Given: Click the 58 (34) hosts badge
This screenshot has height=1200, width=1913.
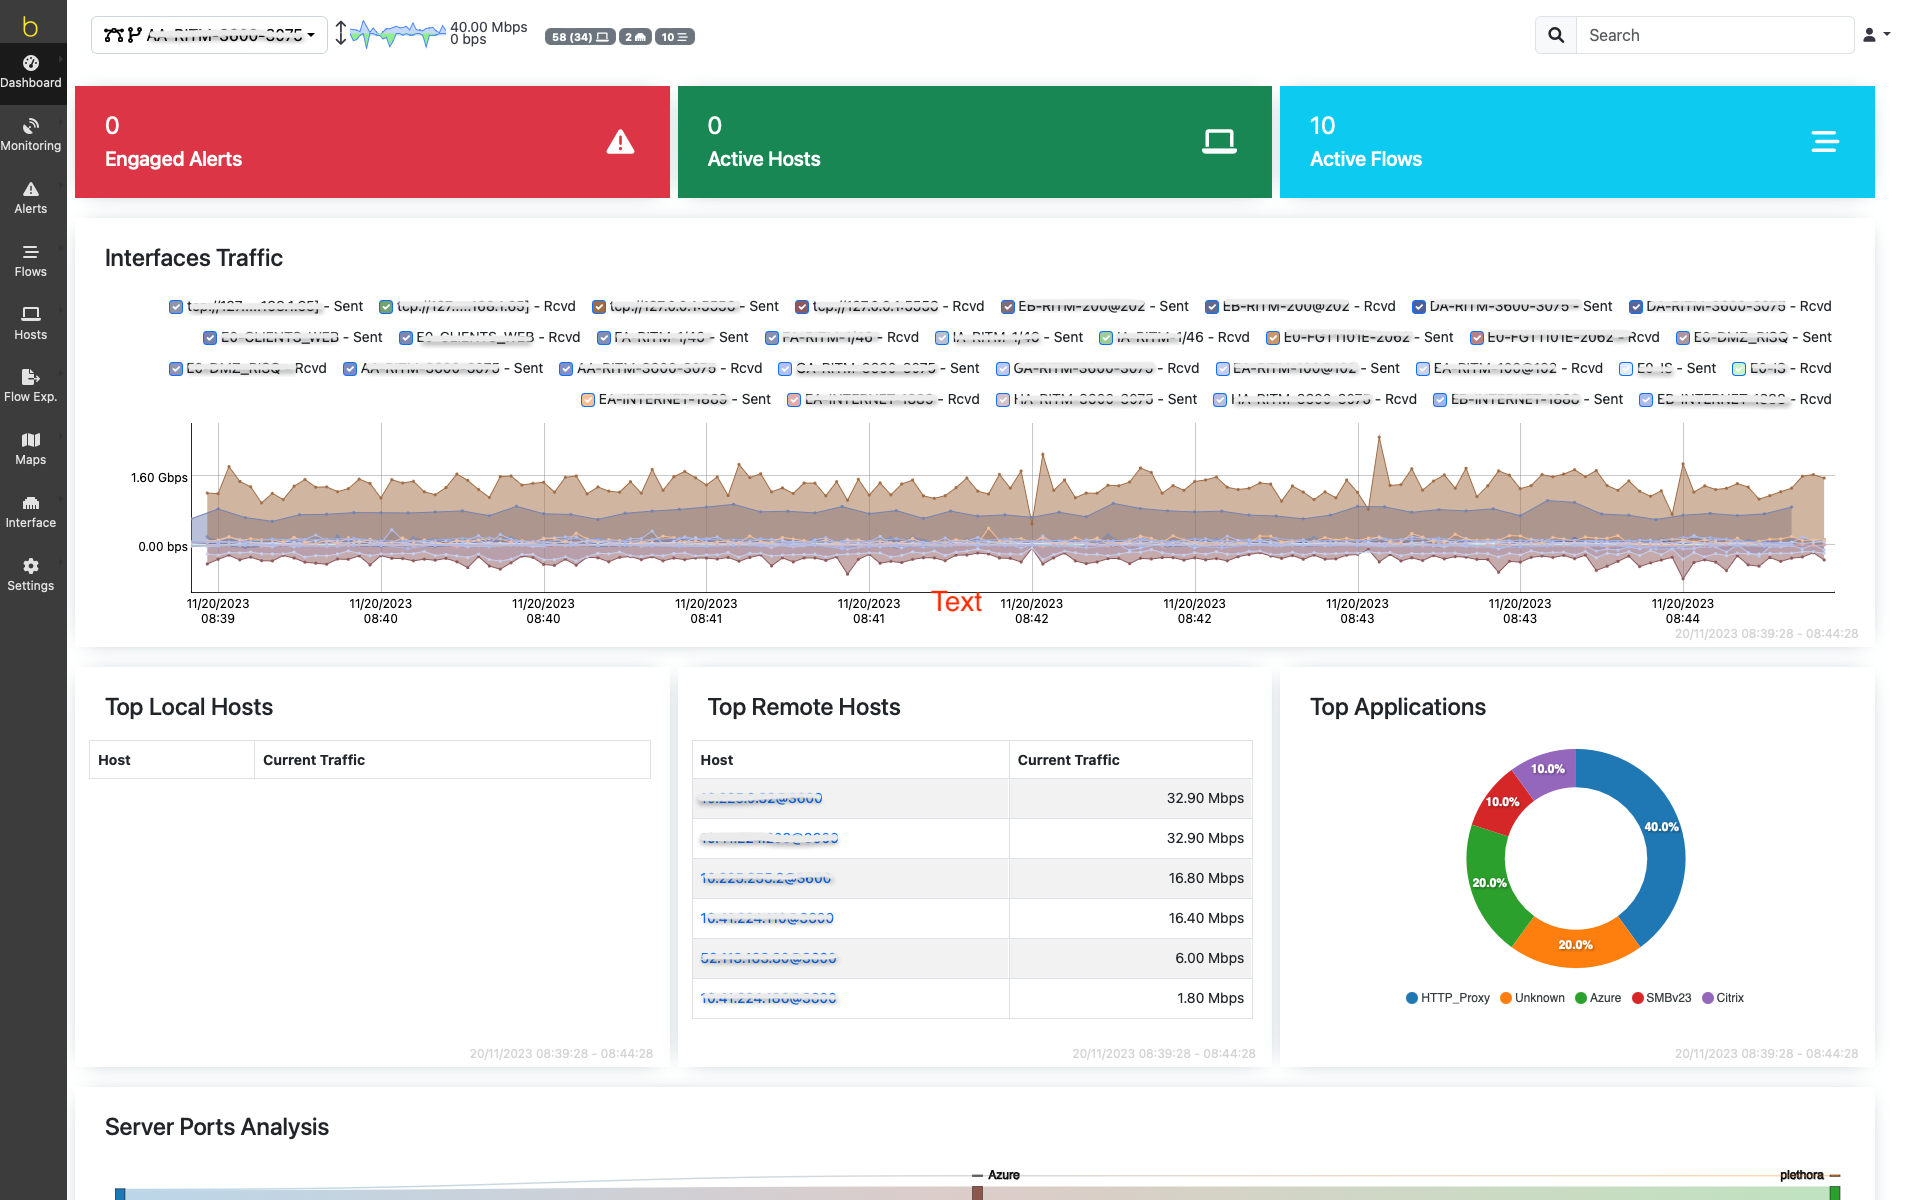Looking at the screenshot, I should point(579,37).
